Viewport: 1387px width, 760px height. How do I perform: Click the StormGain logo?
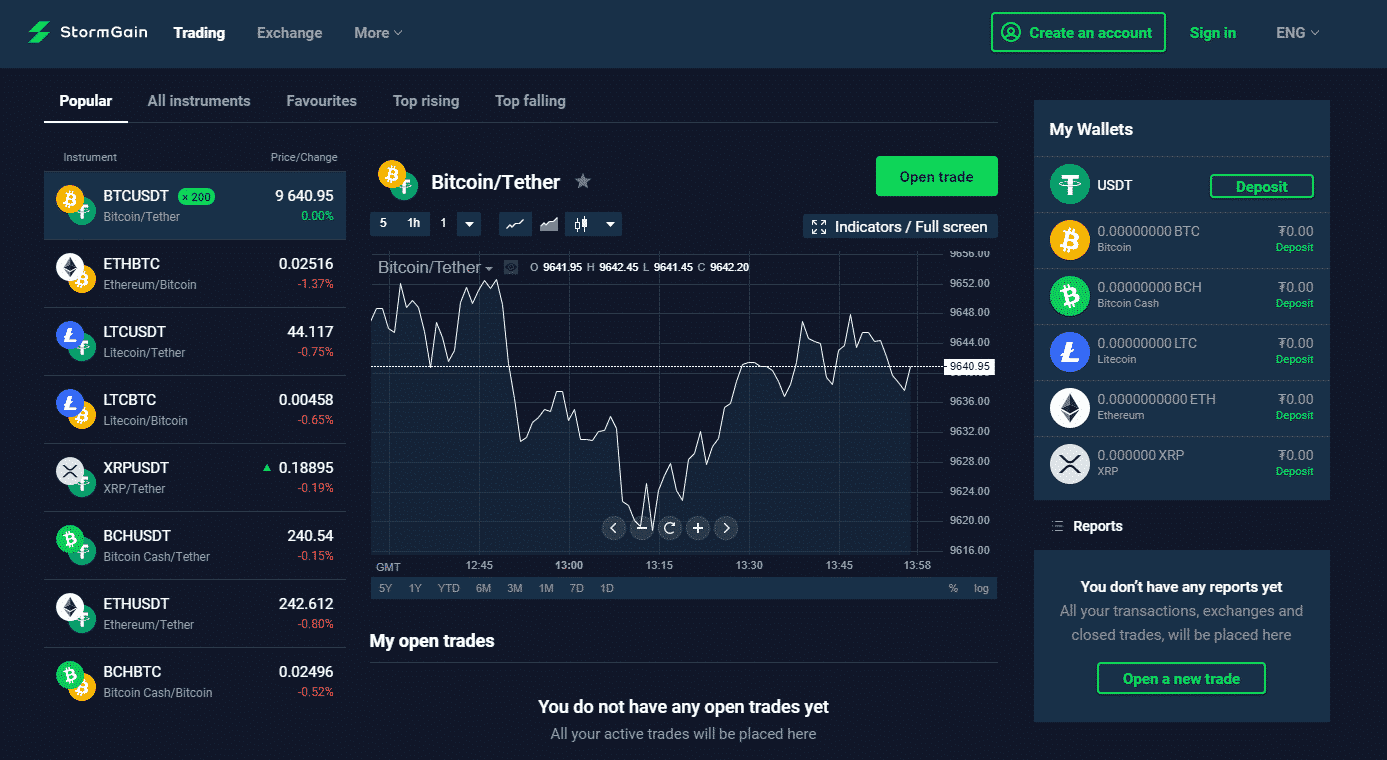88,32
